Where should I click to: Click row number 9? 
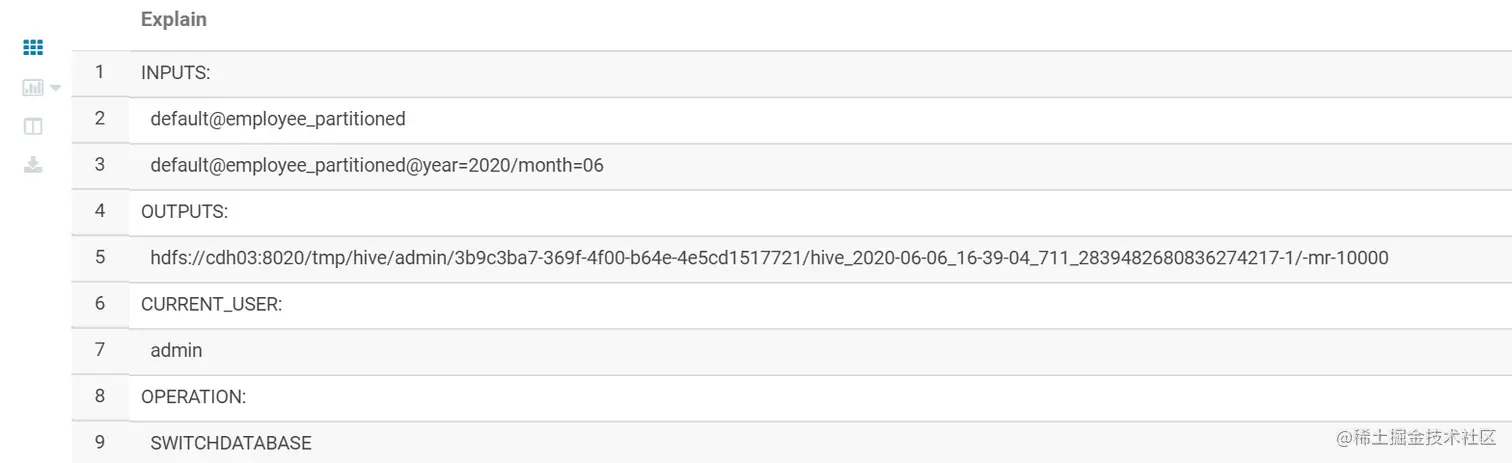point(100,441)
